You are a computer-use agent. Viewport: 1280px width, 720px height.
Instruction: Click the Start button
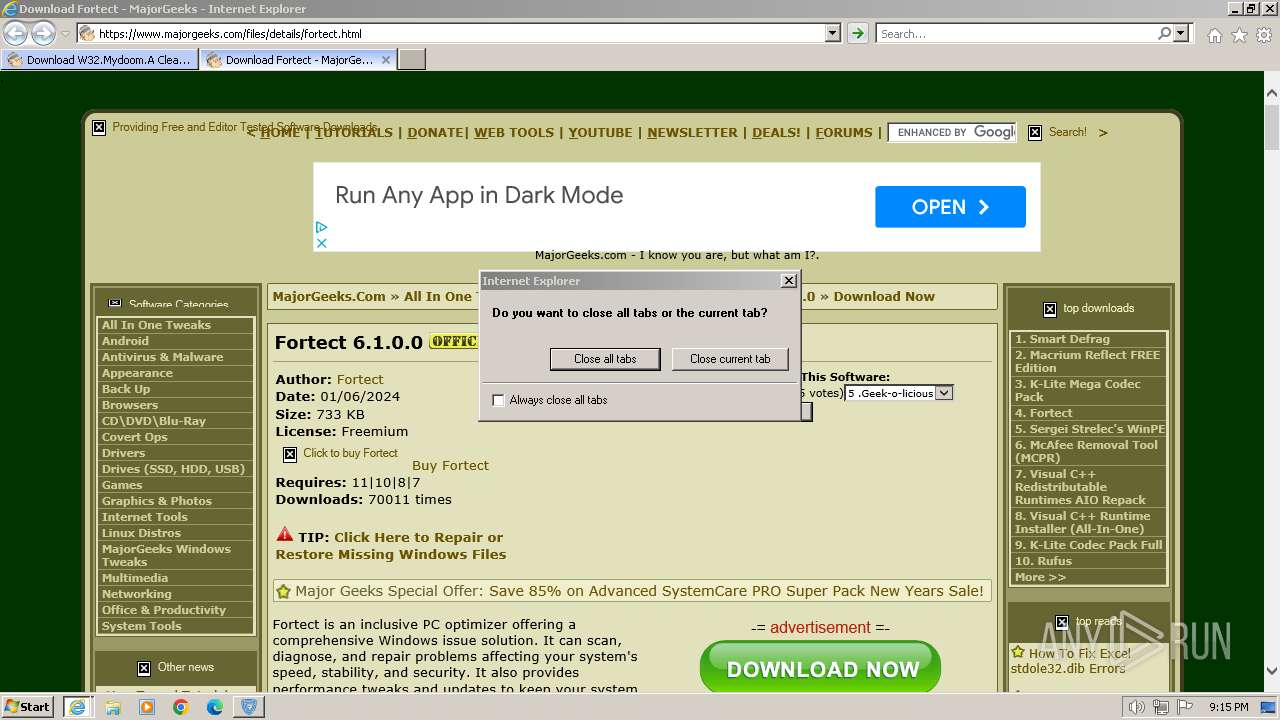pyautogui.click(x=28, y=707)
